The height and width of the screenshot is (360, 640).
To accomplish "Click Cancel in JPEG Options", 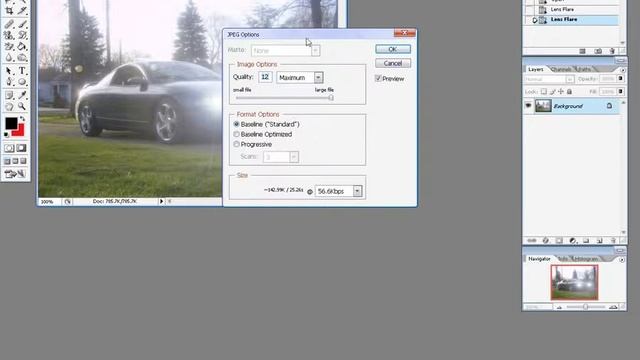I will pos(393,63).
